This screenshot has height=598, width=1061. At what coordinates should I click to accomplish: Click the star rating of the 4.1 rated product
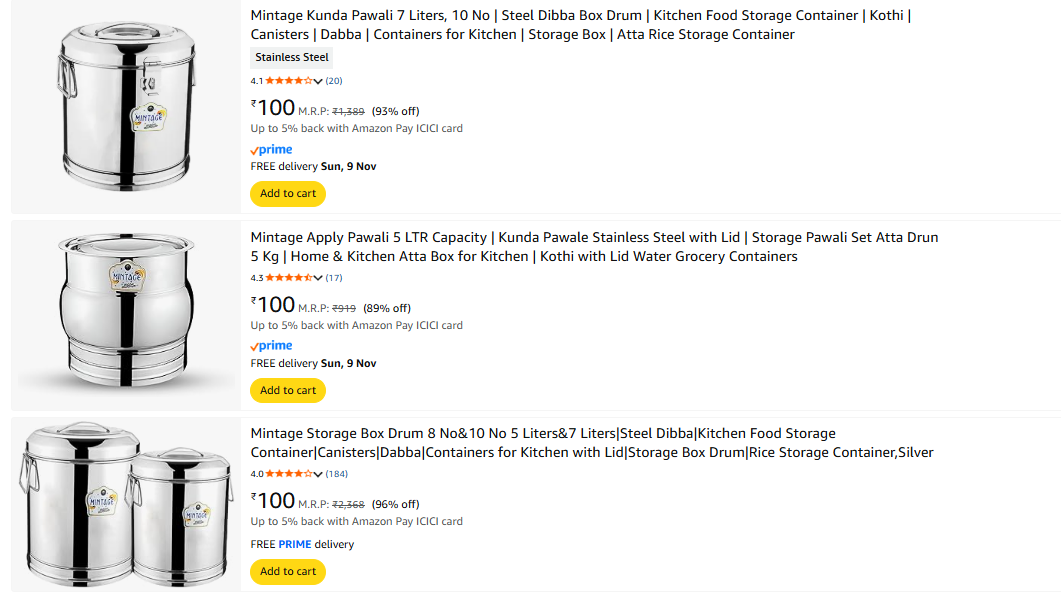(x=288, y=81)
